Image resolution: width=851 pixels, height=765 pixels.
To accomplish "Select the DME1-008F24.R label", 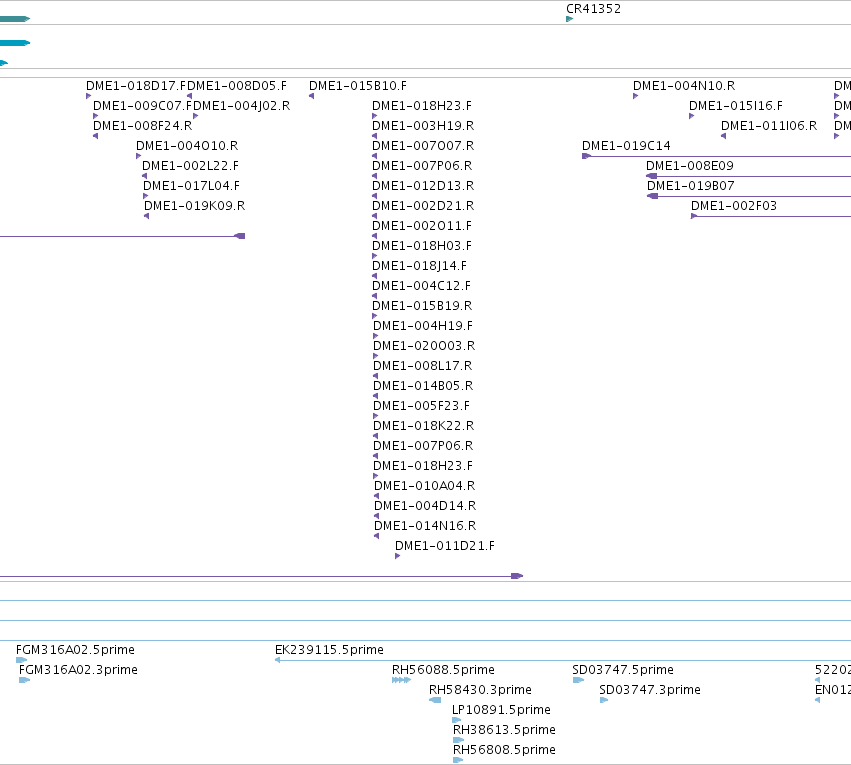I will pyautogui.click(x=142, y=126).
